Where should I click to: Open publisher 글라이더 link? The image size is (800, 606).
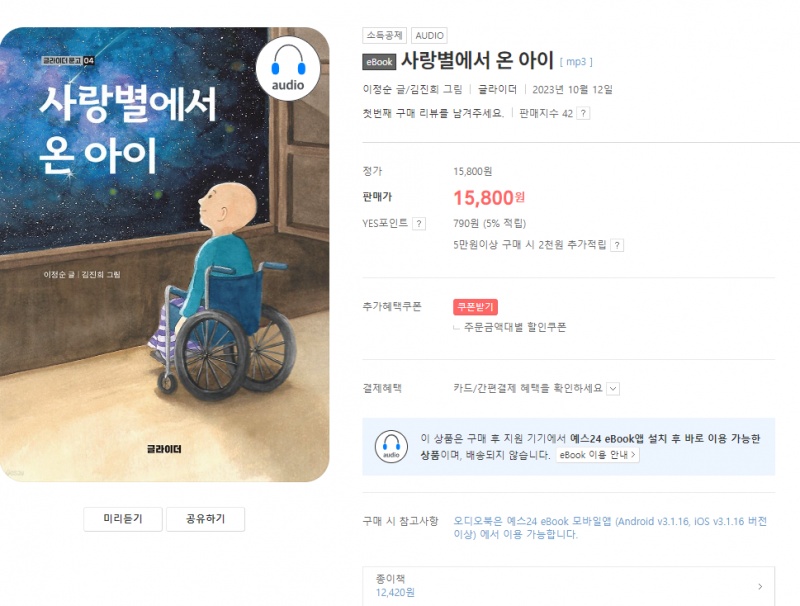click(497, 89)
